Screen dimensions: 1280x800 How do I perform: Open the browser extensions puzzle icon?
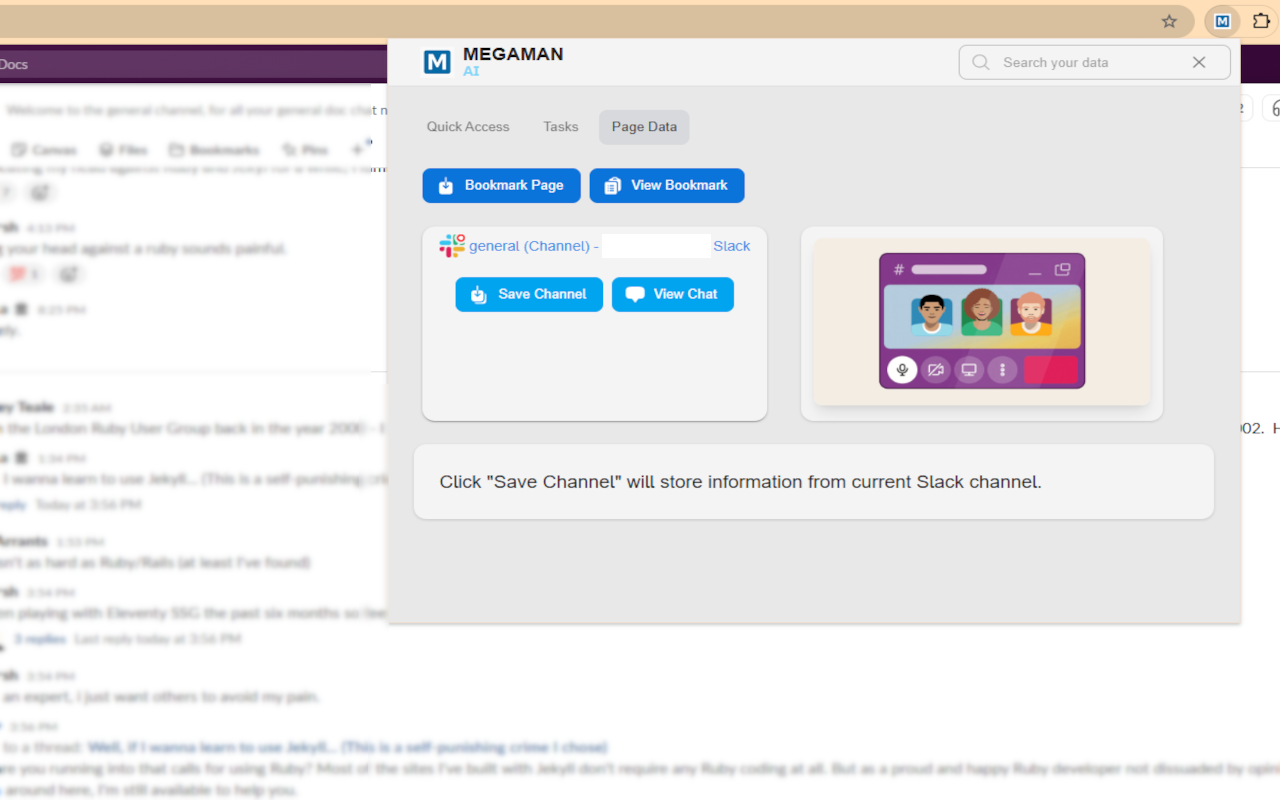click(x=1261, y=21)
